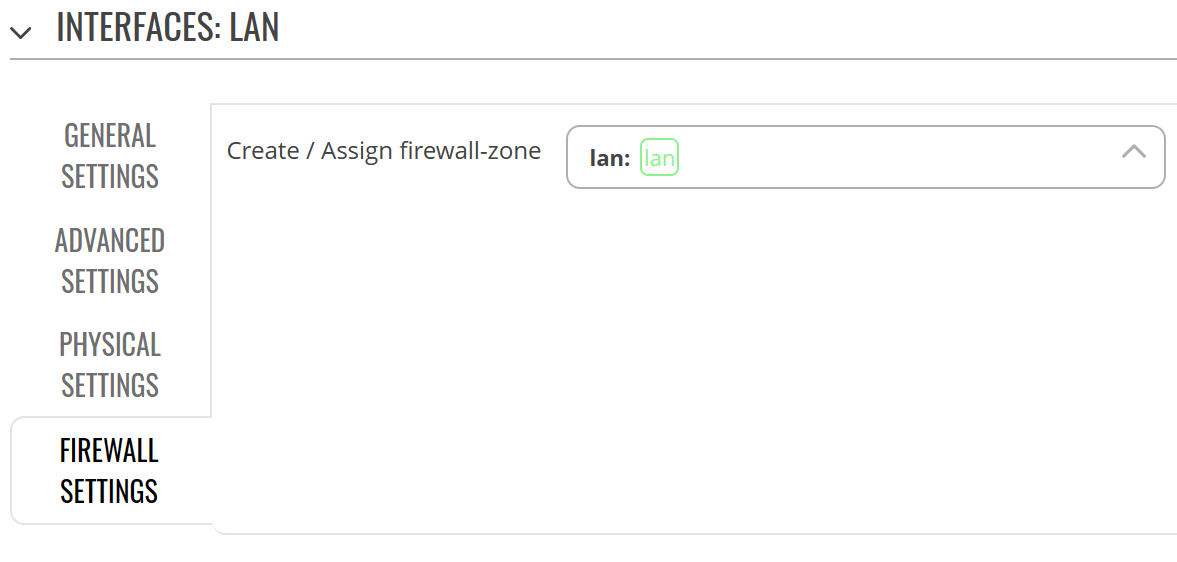Click the green lan zone badge

click(659, 158)
